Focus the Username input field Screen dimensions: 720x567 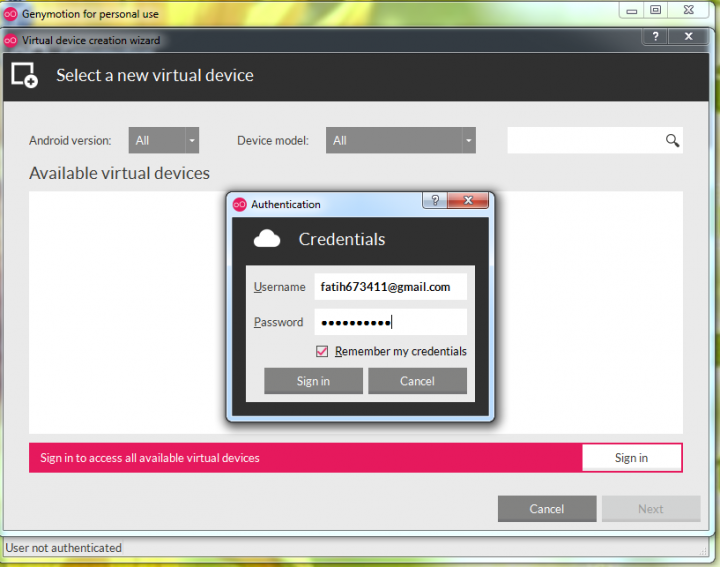(391, 287)
